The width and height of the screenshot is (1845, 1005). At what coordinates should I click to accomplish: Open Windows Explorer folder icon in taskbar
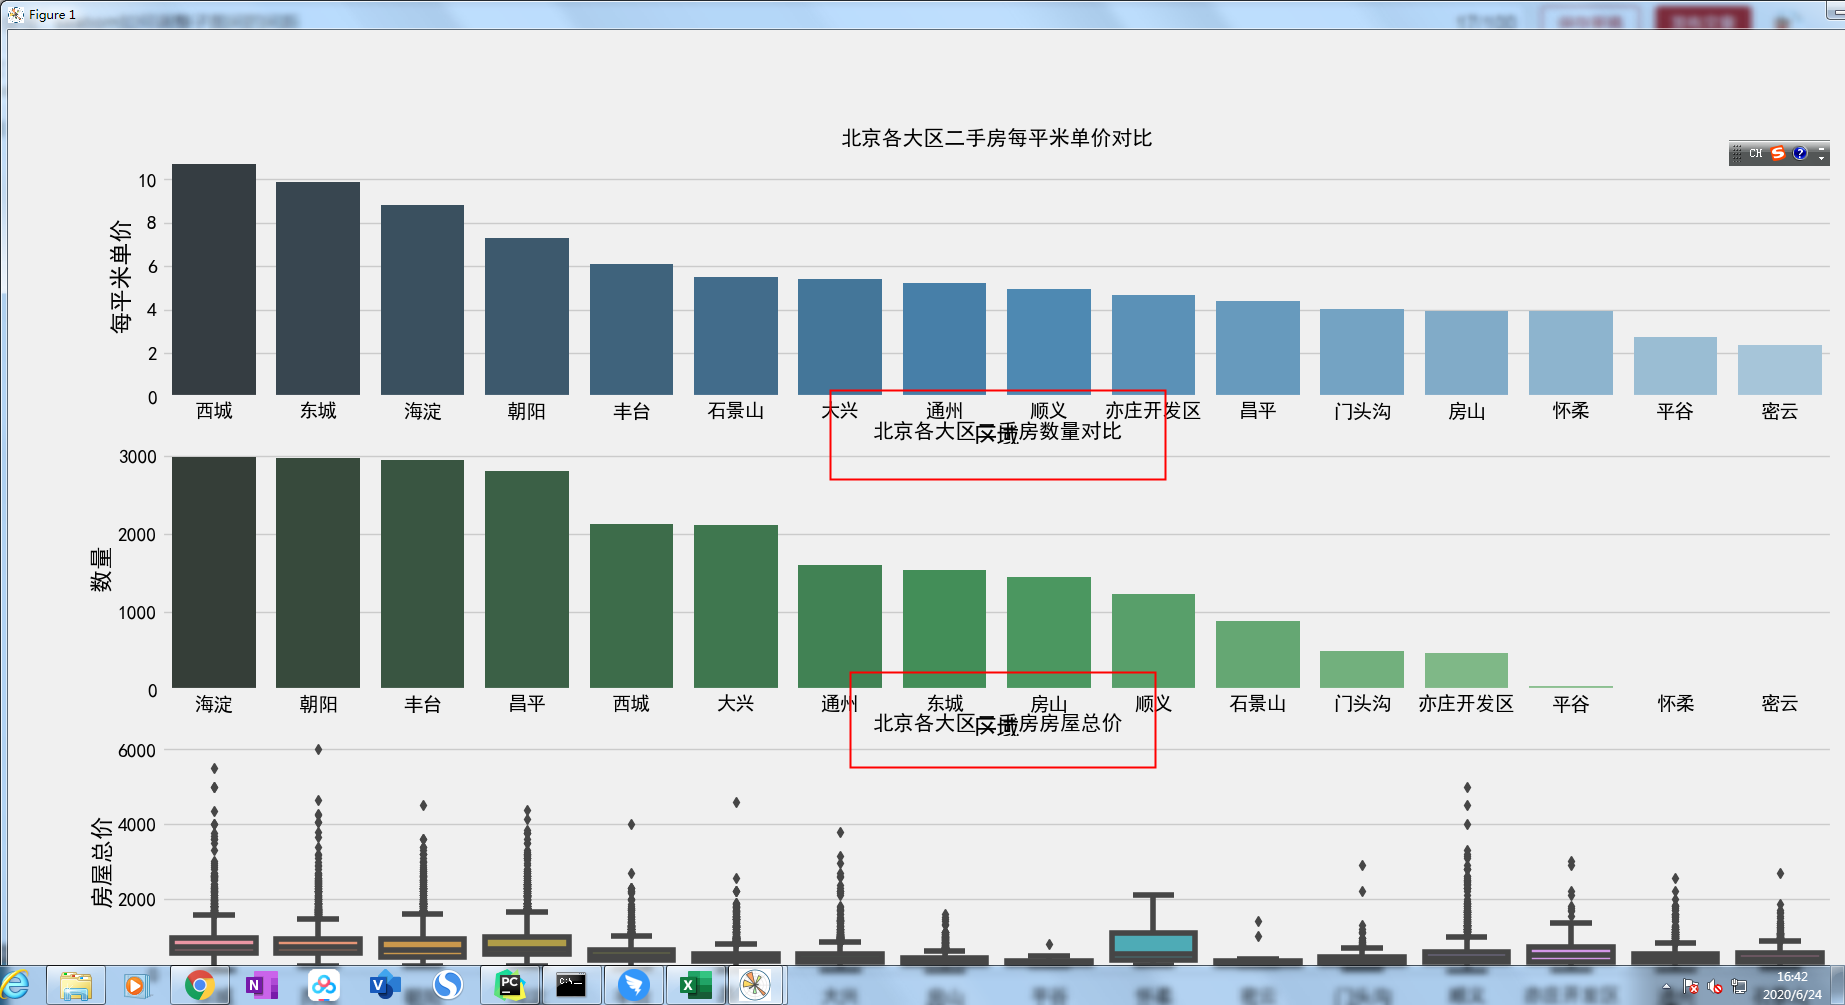76,986
